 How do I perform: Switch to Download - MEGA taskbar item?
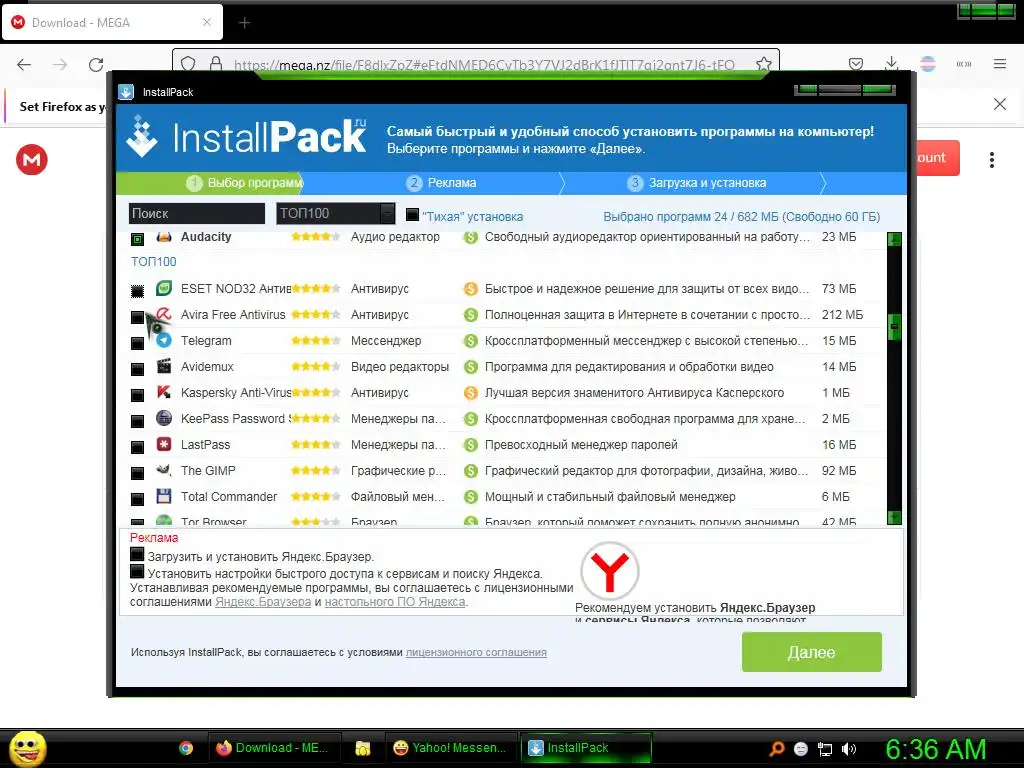[x=273, y=748]
